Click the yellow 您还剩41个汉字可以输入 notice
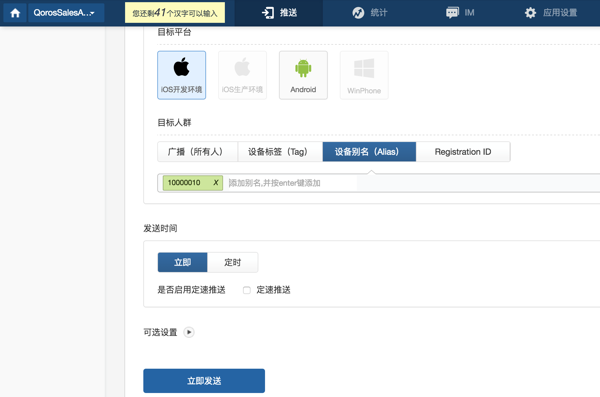Viewport: 600px width, 397px height. (175, 13)
